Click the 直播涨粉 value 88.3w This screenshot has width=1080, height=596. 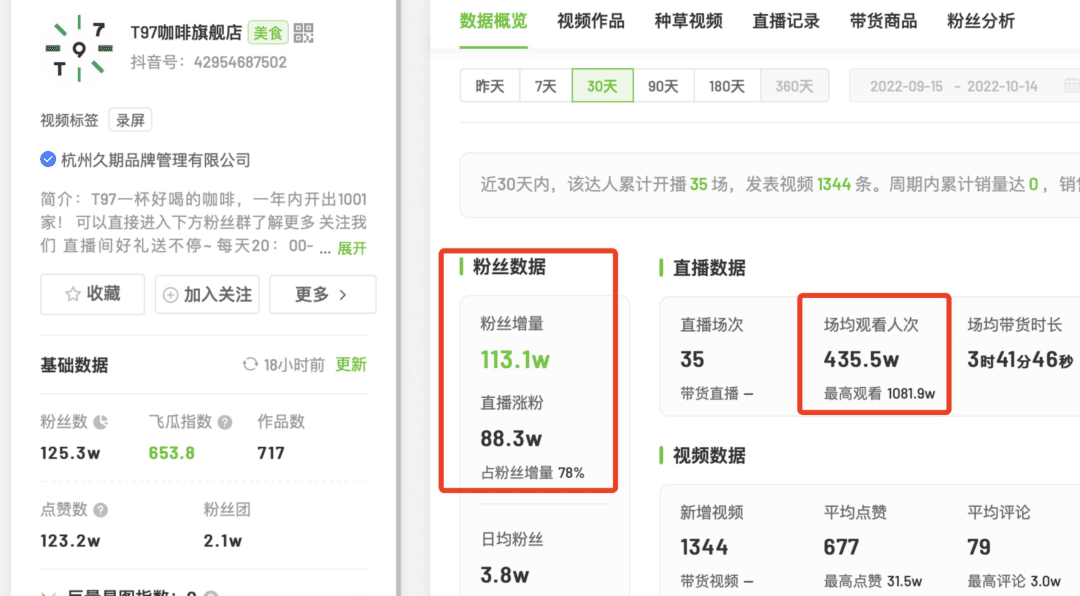(511, 438)
